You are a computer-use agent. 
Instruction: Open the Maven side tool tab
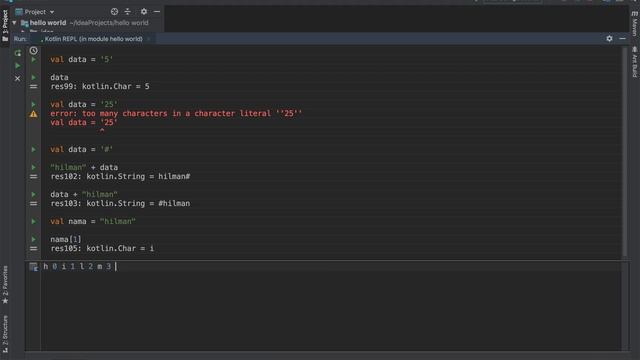635,24
